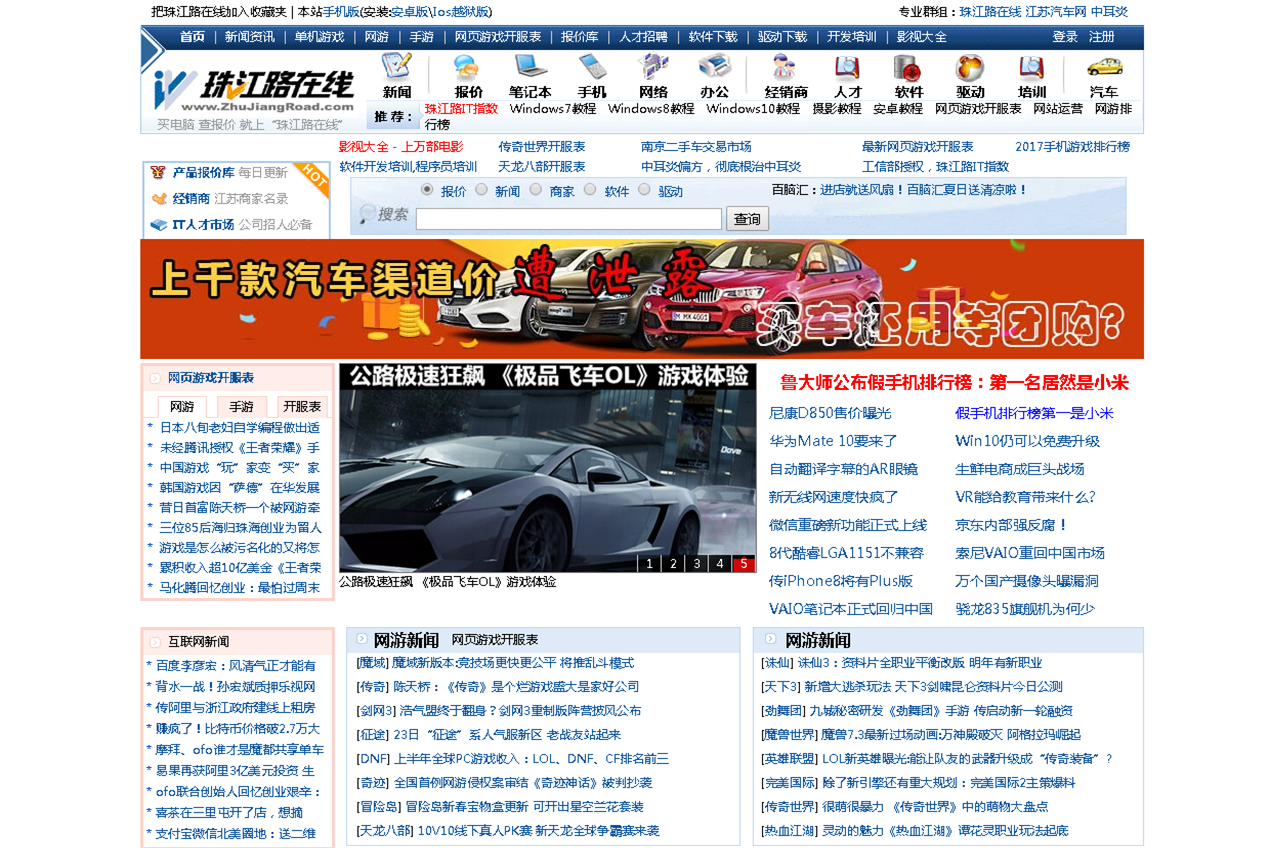Screen dimensions: 1270x848
Task: Click the search keyword input field
Action: [x=569, y=219]
